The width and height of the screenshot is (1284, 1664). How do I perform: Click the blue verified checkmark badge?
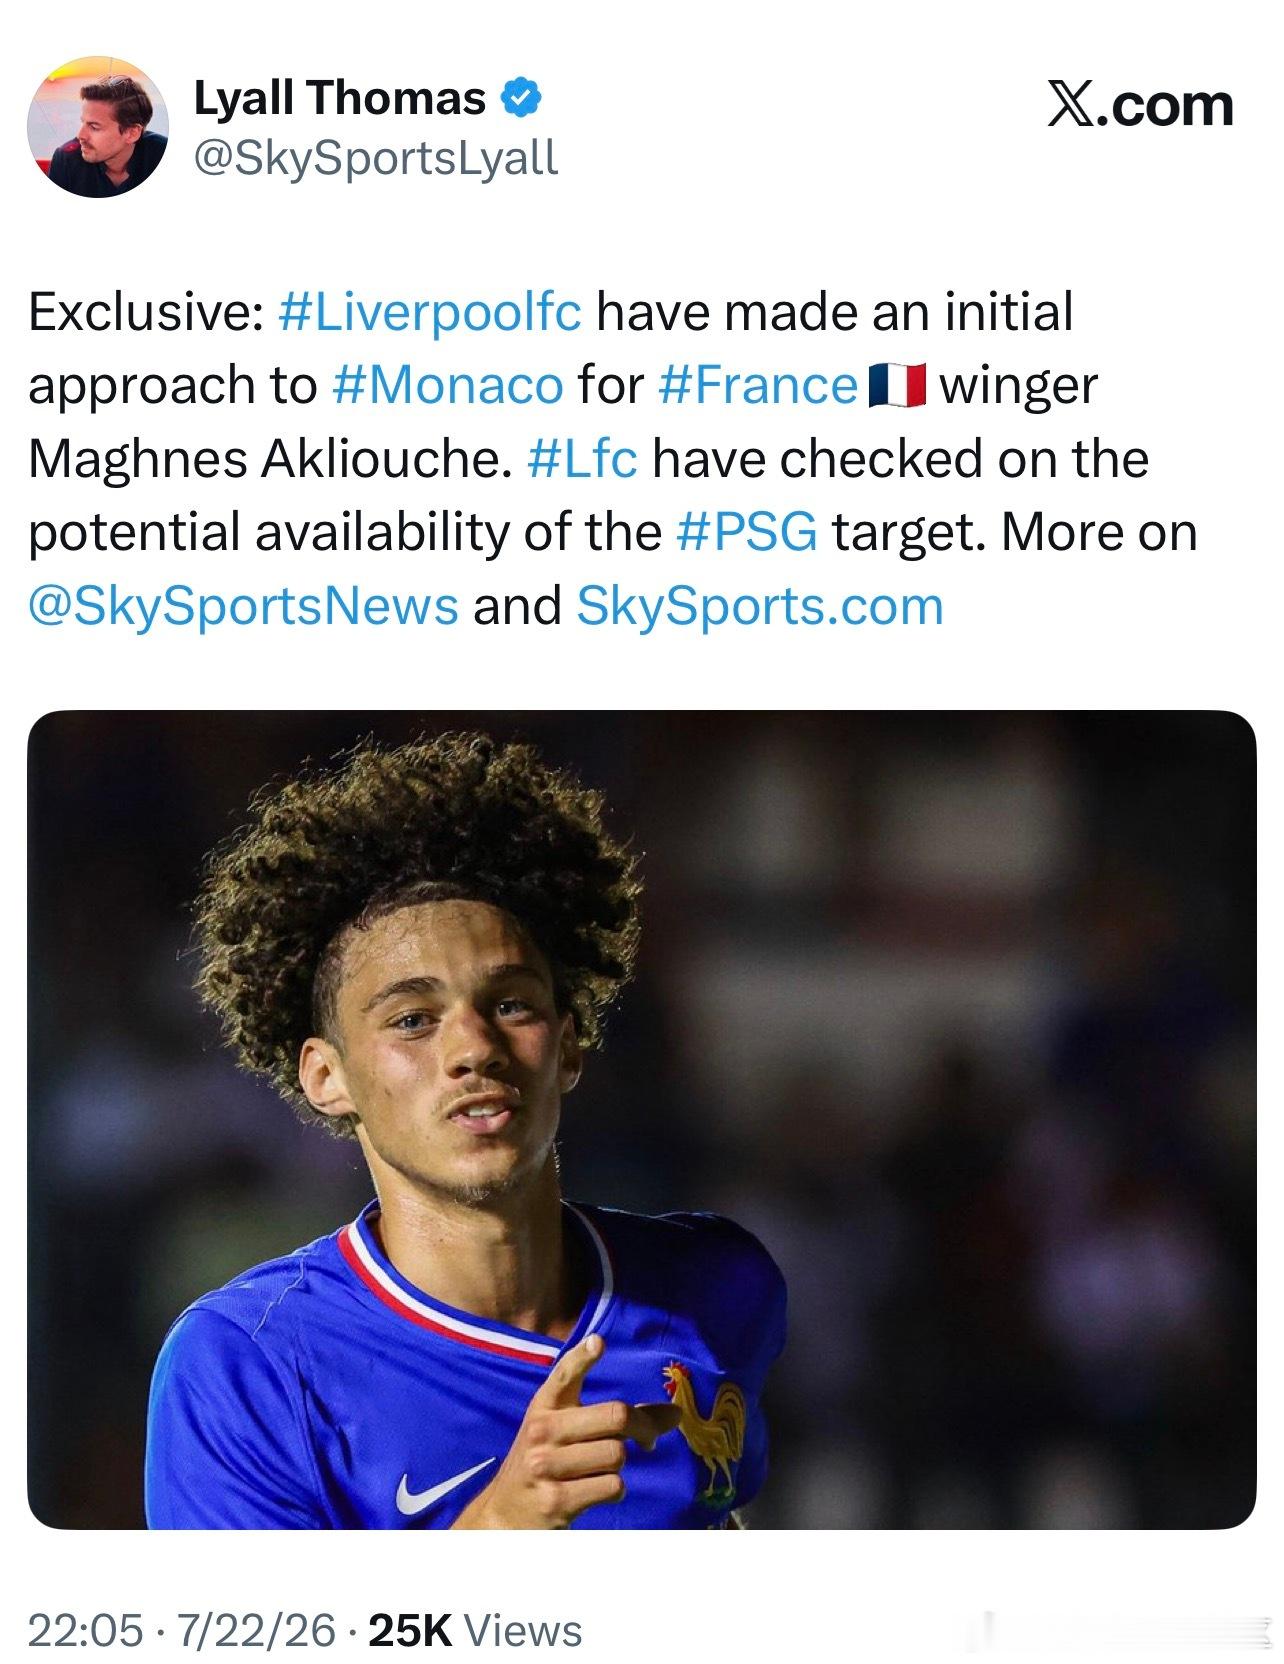(x=521, y=98)
